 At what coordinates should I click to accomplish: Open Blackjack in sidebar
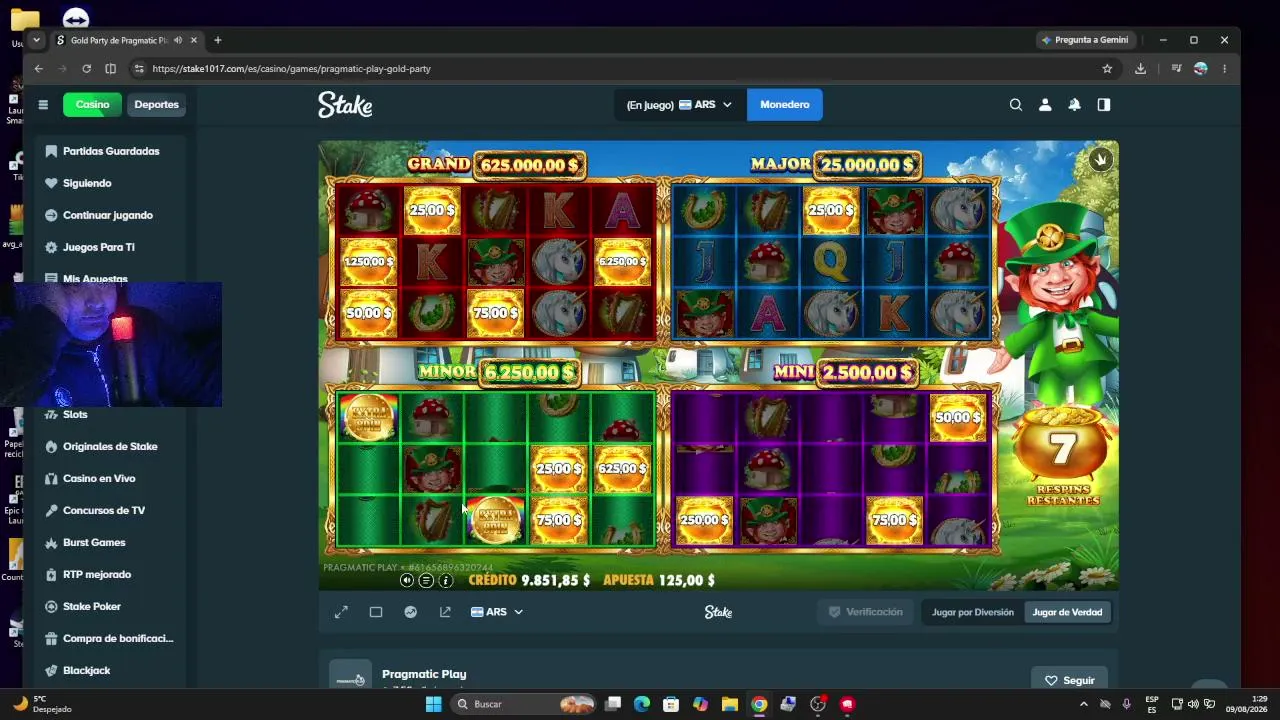pos(110,670)
